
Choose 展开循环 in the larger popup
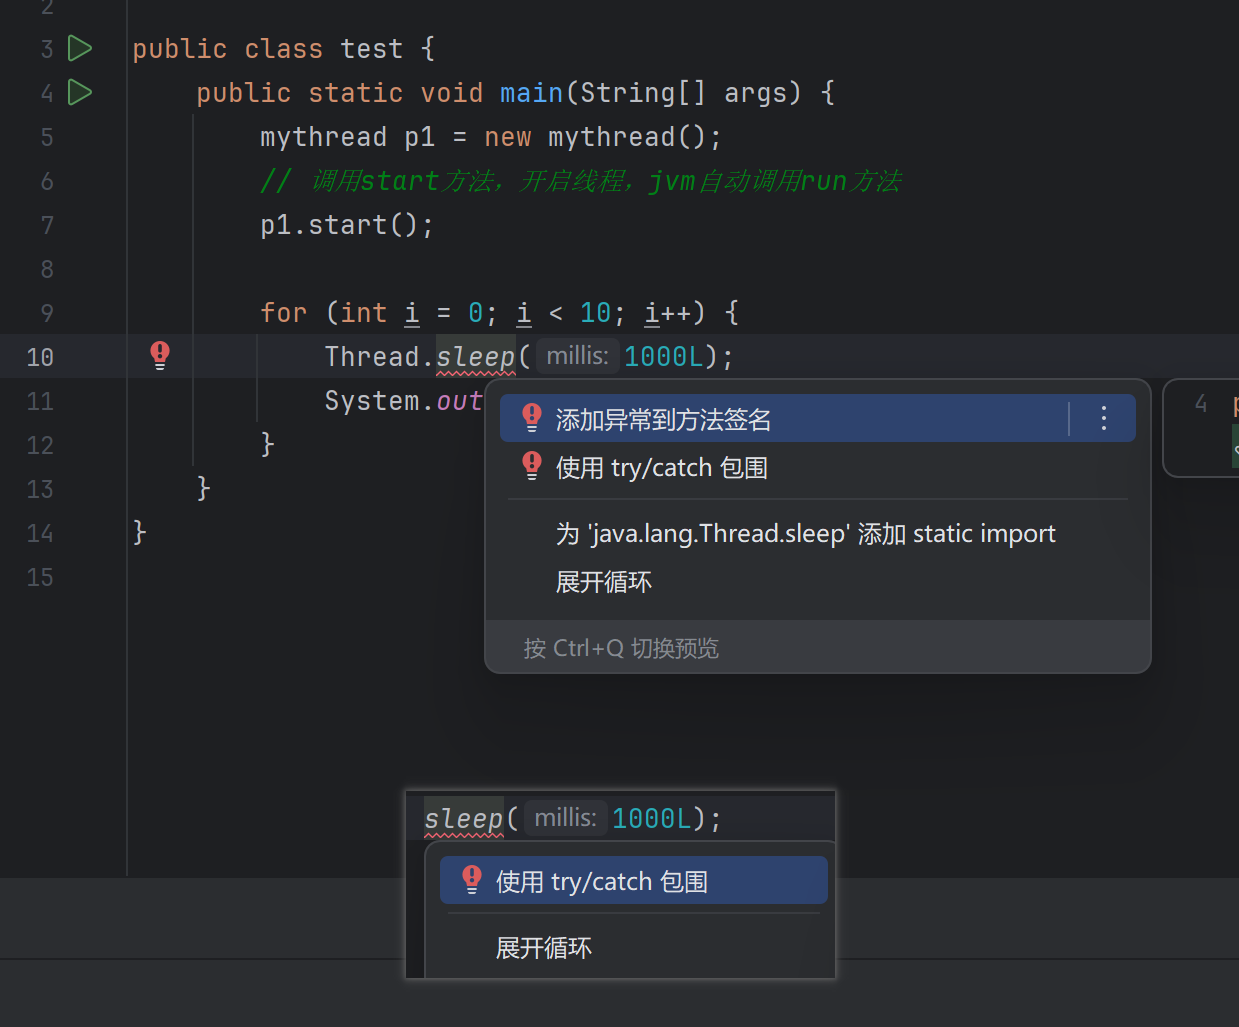603,582
